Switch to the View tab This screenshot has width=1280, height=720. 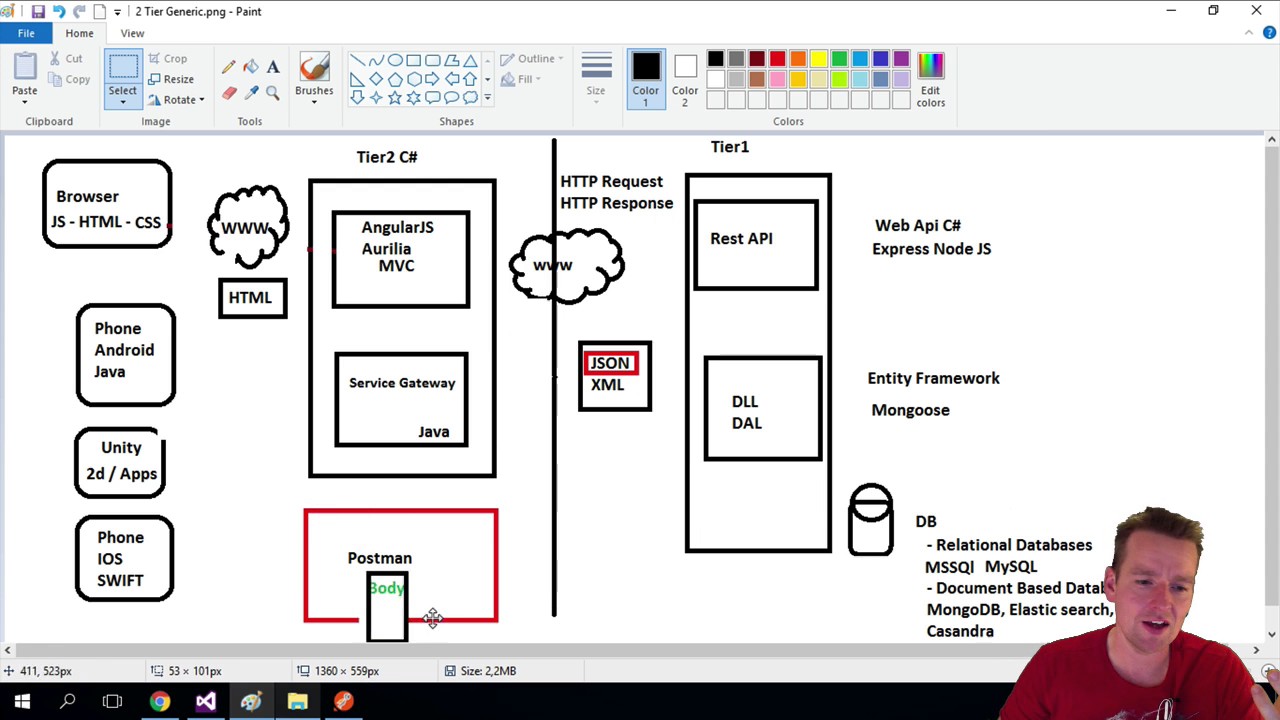tap(132, 33)
